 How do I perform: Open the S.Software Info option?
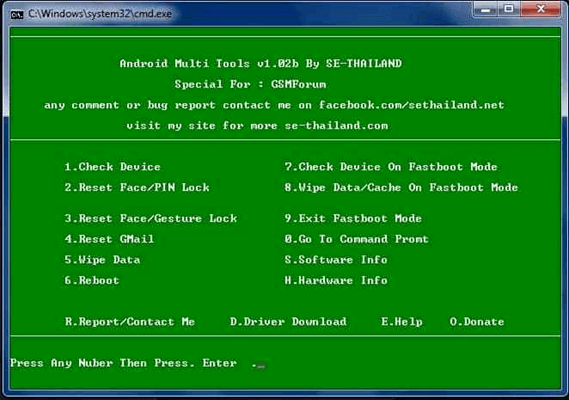pos(336,260)
